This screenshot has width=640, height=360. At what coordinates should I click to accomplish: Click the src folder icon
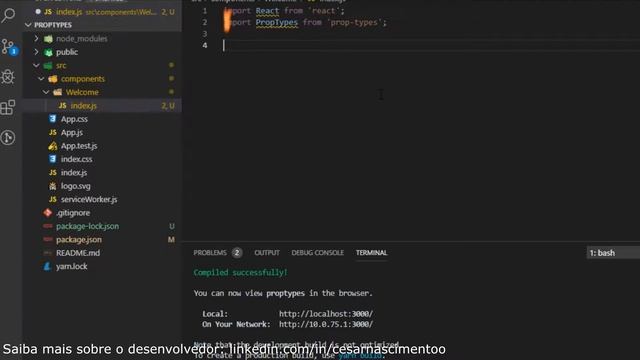click(48, 65)
